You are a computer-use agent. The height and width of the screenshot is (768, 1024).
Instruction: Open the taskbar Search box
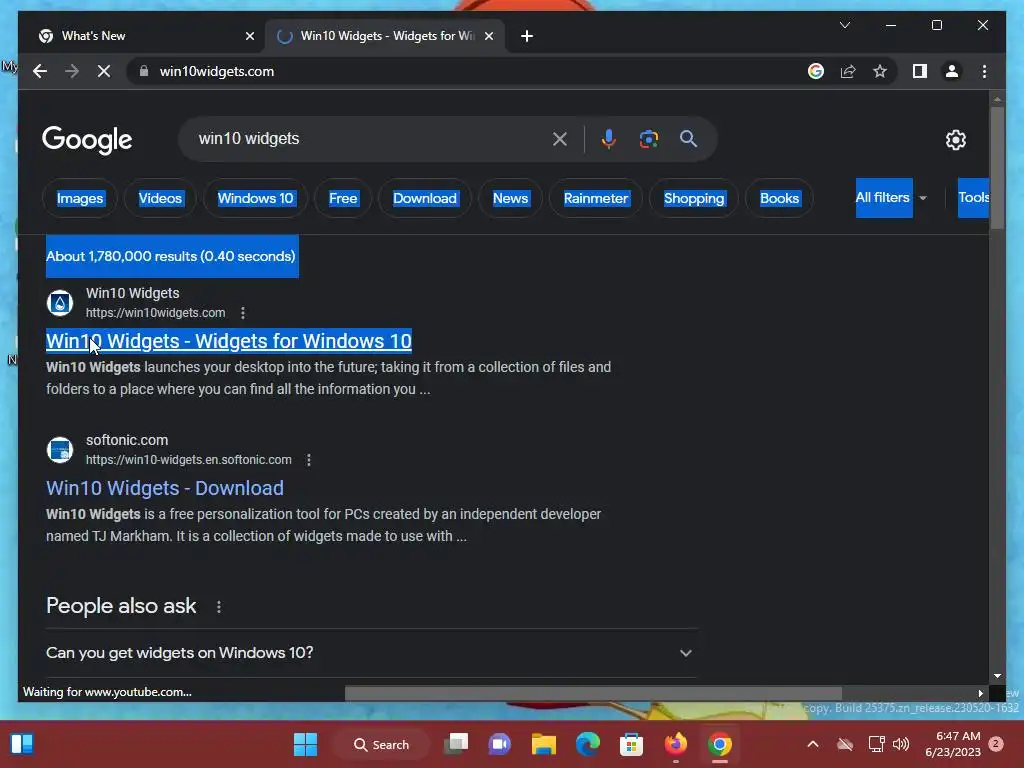[381, 744]
